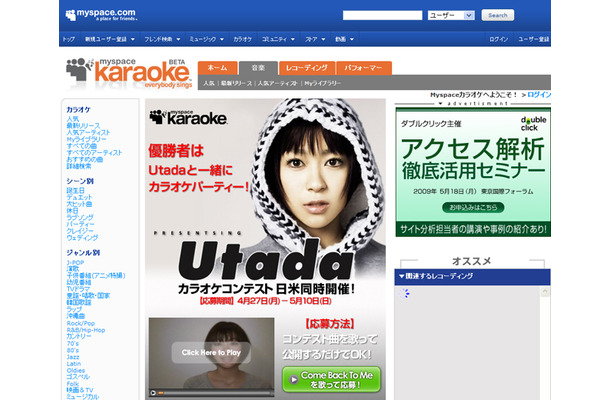
Task: Click the play arrow on the green button
Action: pos(294,379)
